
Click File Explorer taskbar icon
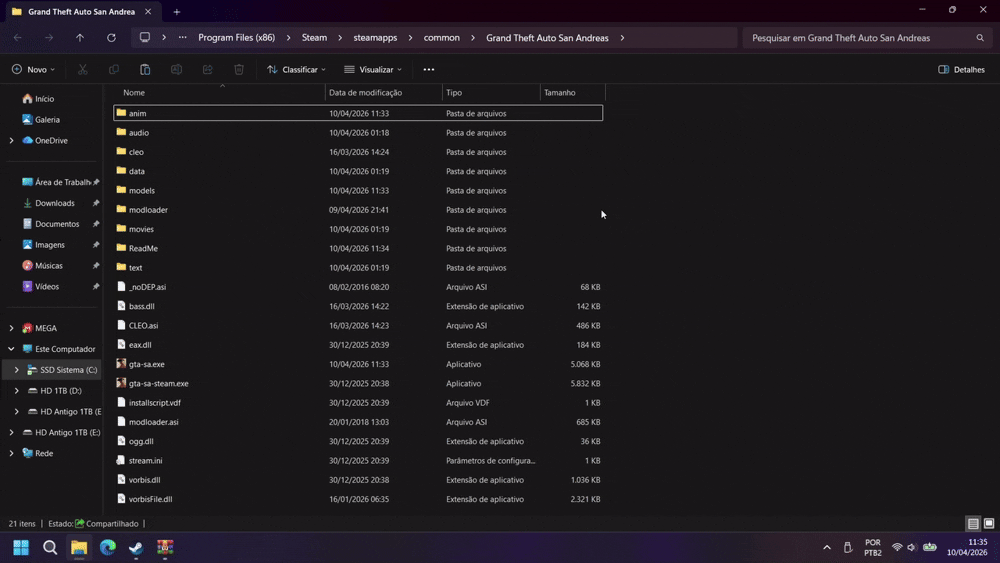point(79,547)
